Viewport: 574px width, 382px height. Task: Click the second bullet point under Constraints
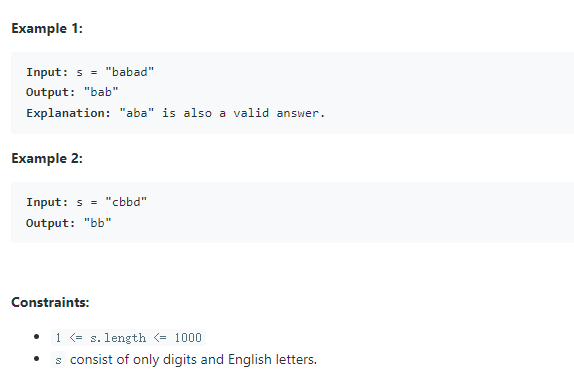click(x=36, y=359)
